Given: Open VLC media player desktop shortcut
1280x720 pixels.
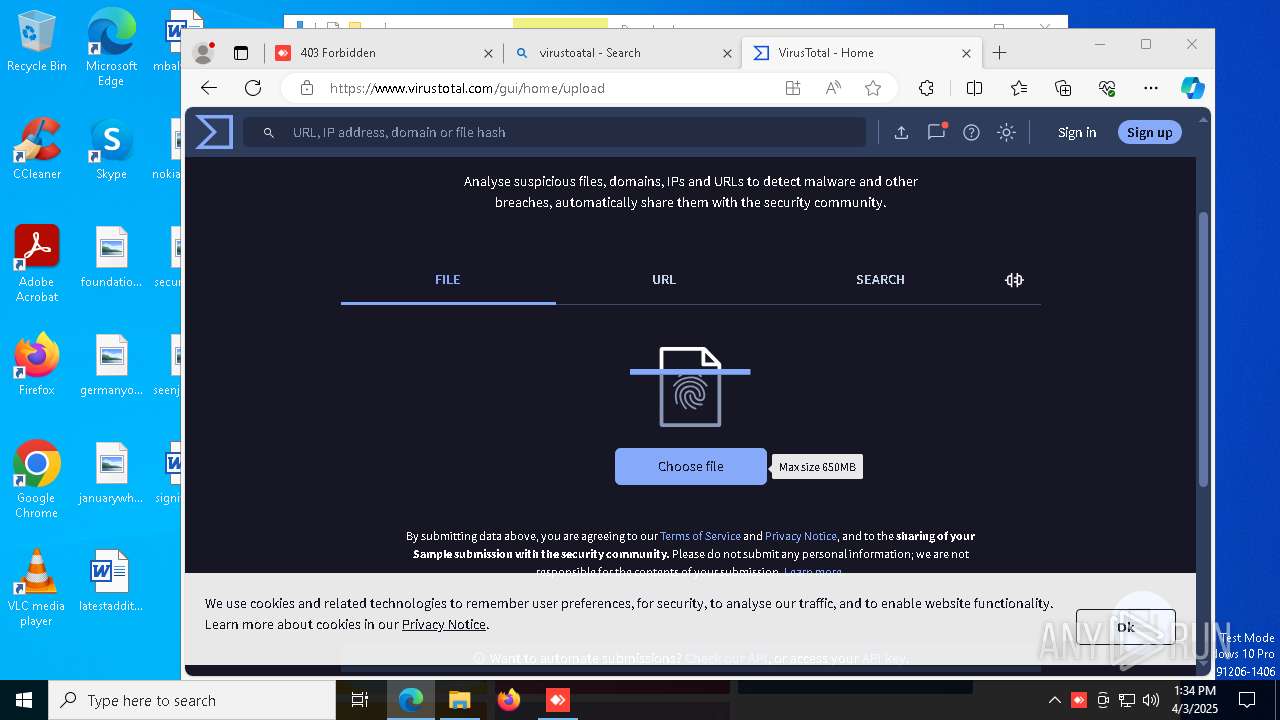Looking at the screenshot, I should pos(37,587).
